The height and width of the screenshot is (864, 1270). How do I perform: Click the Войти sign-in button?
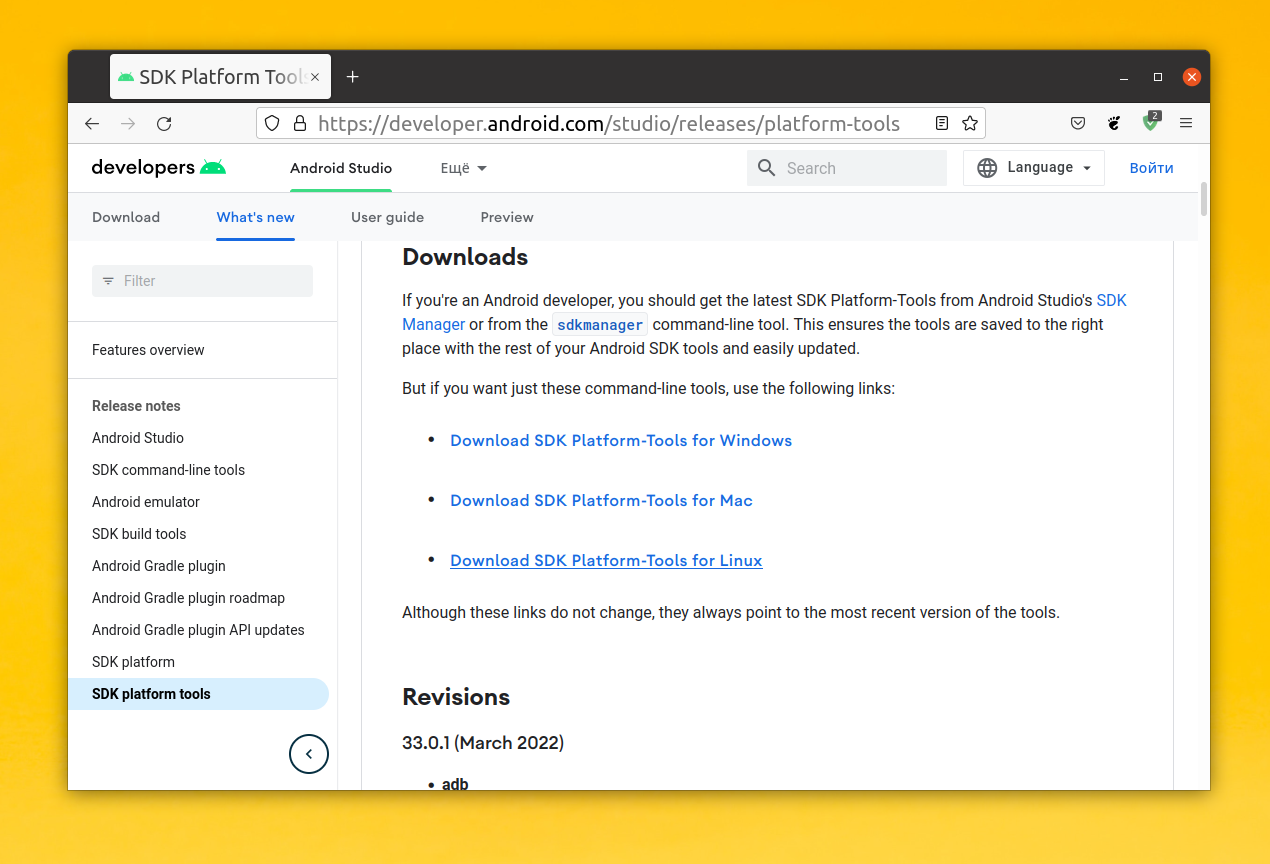tap(1151, 168)
